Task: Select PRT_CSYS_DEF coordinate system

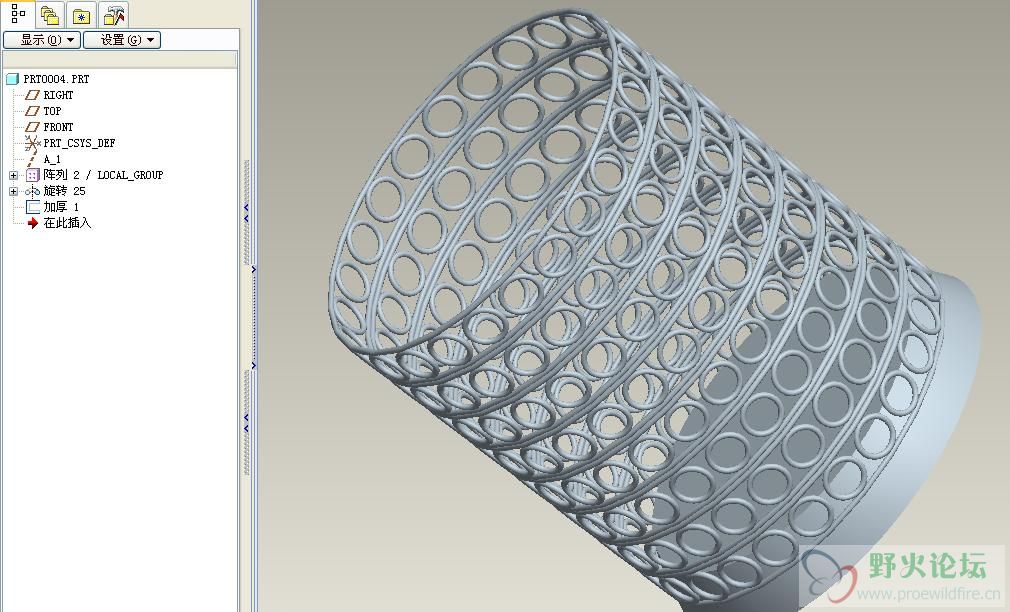Action: tap(79, 143)
